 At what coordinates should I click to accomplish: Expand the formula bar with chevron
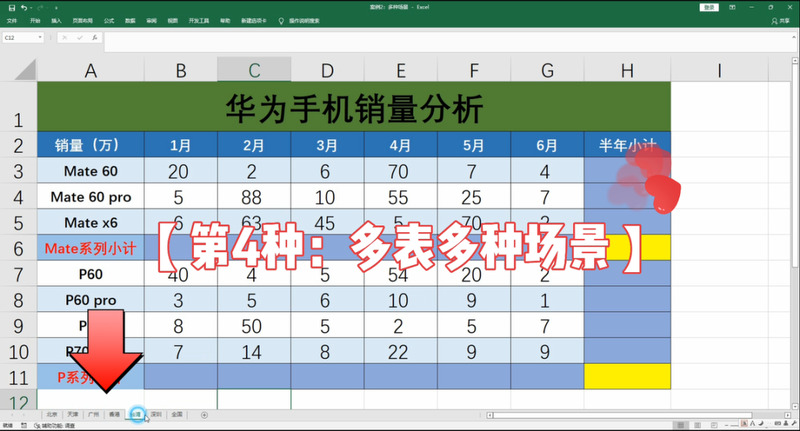(x=794, y=37)
